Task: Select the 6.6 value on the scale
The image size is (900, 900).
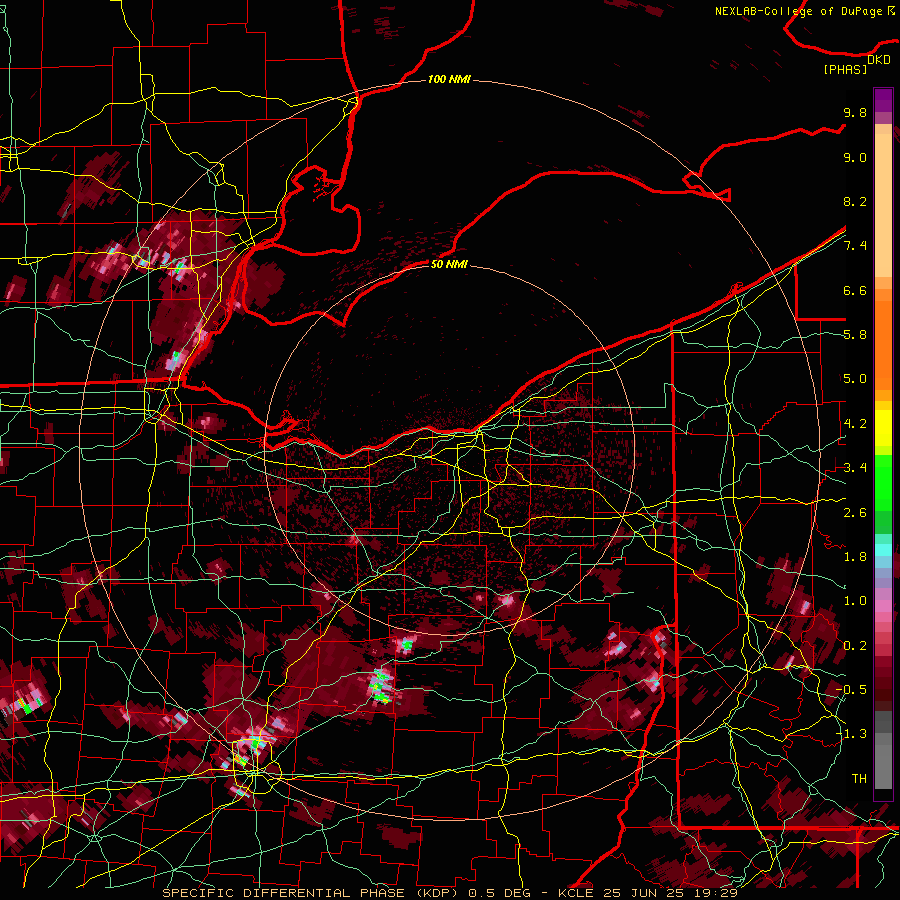Action: point(855,290)
